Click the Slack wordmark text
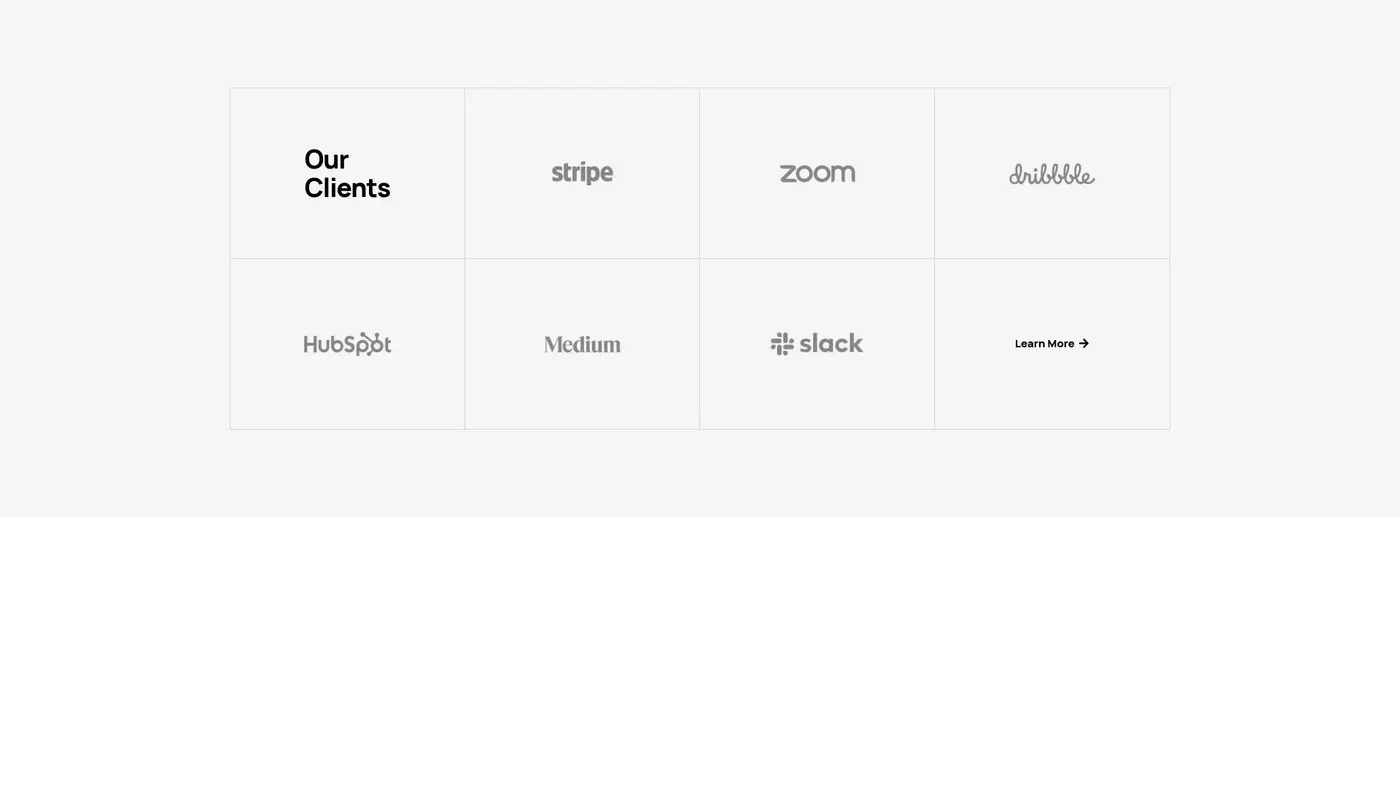Viewport: 1400px width, 788px height. [x=831, y=344]
